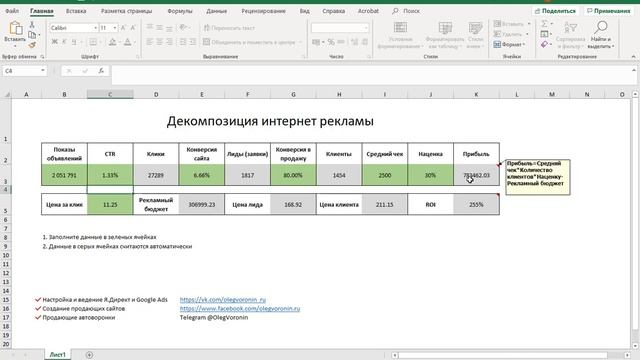
Task: Click the Accounting number format icon
Action: [316, 42]
